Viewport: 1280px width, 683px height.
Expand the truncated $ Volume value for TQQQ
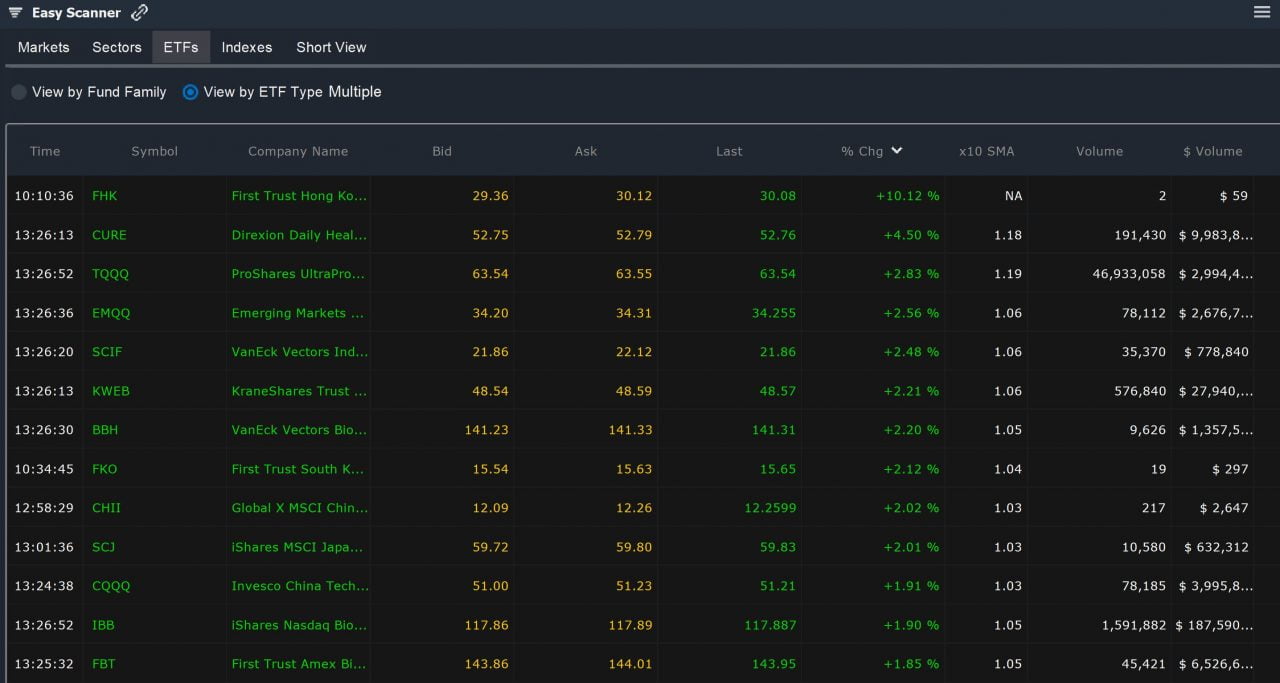(x=1213, y=273)
